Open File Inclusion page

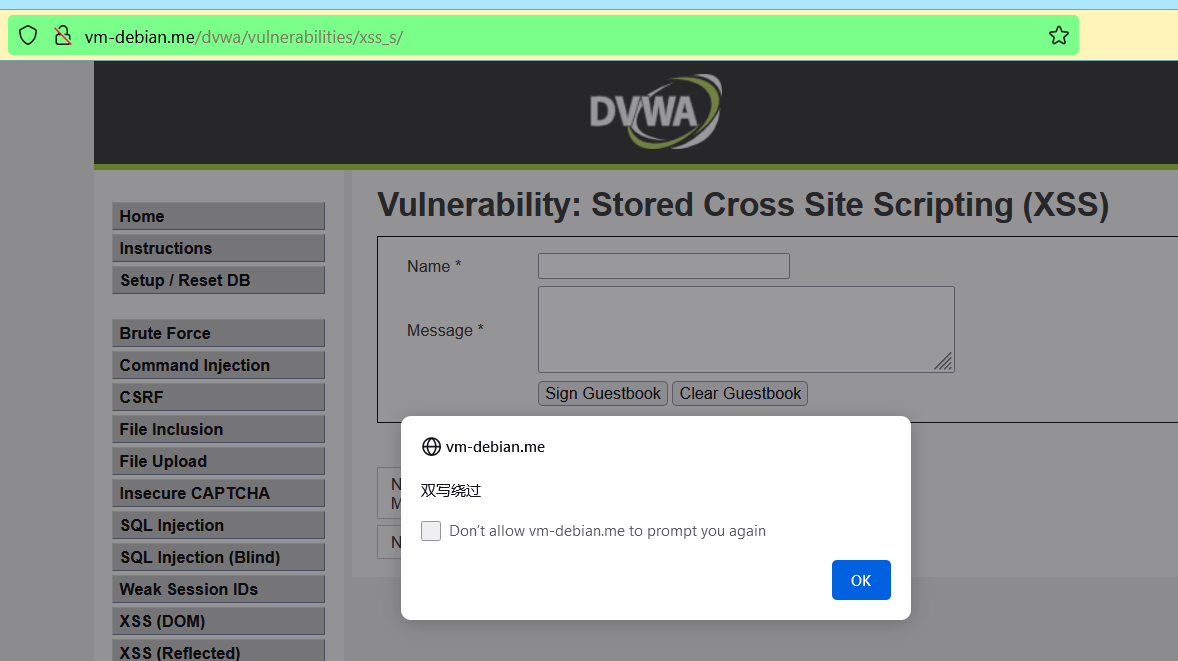pyautogui.click(x=218, y=430)
